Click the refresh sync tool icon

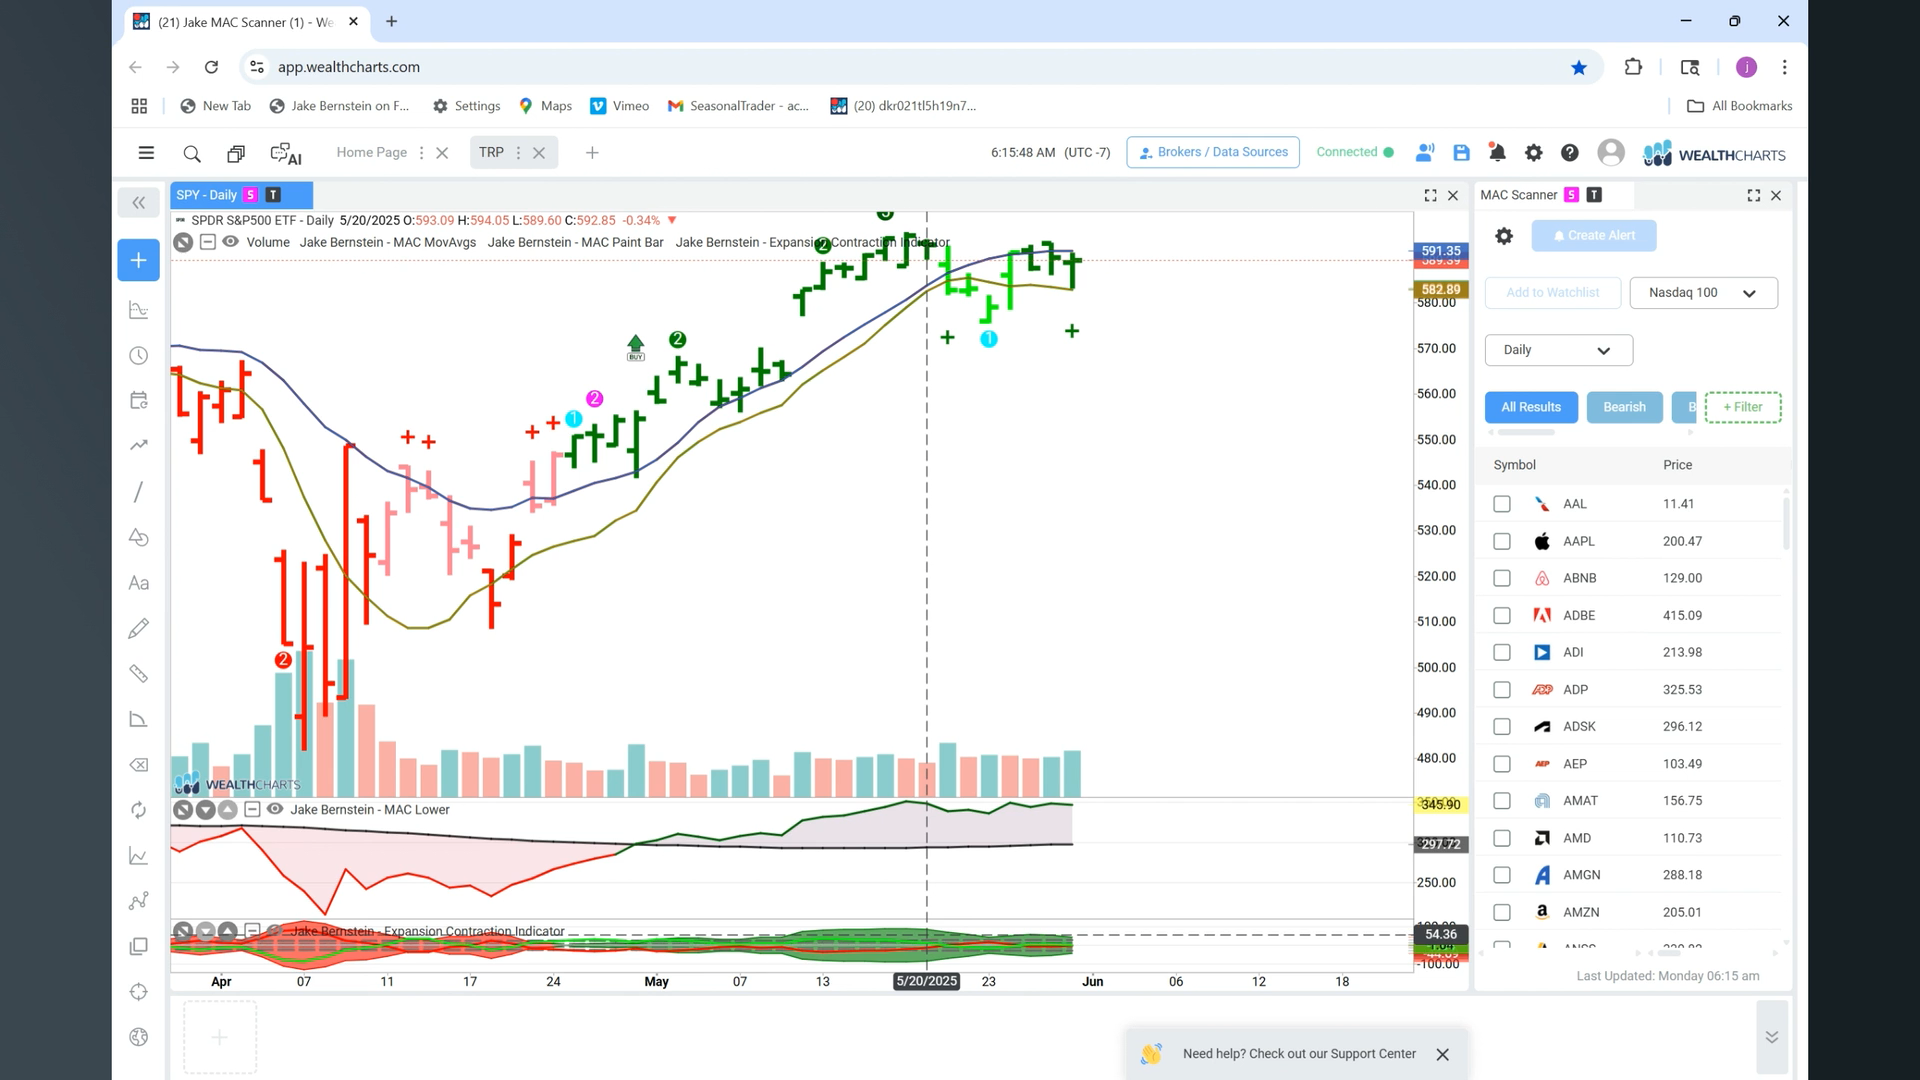coord(139,810)
